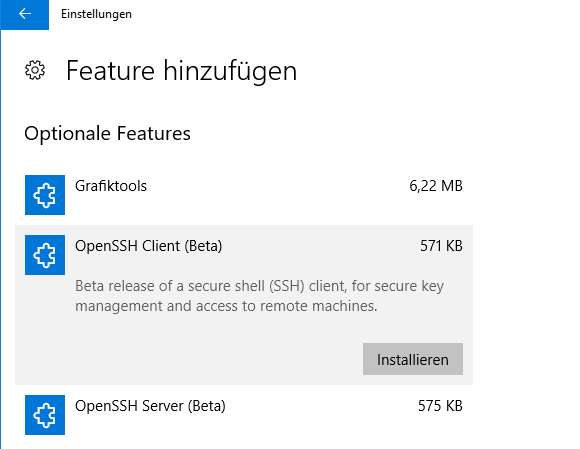Click the Optionale Features section heading
The width and height of the screenshot is (580, 449).
point(107,134)
